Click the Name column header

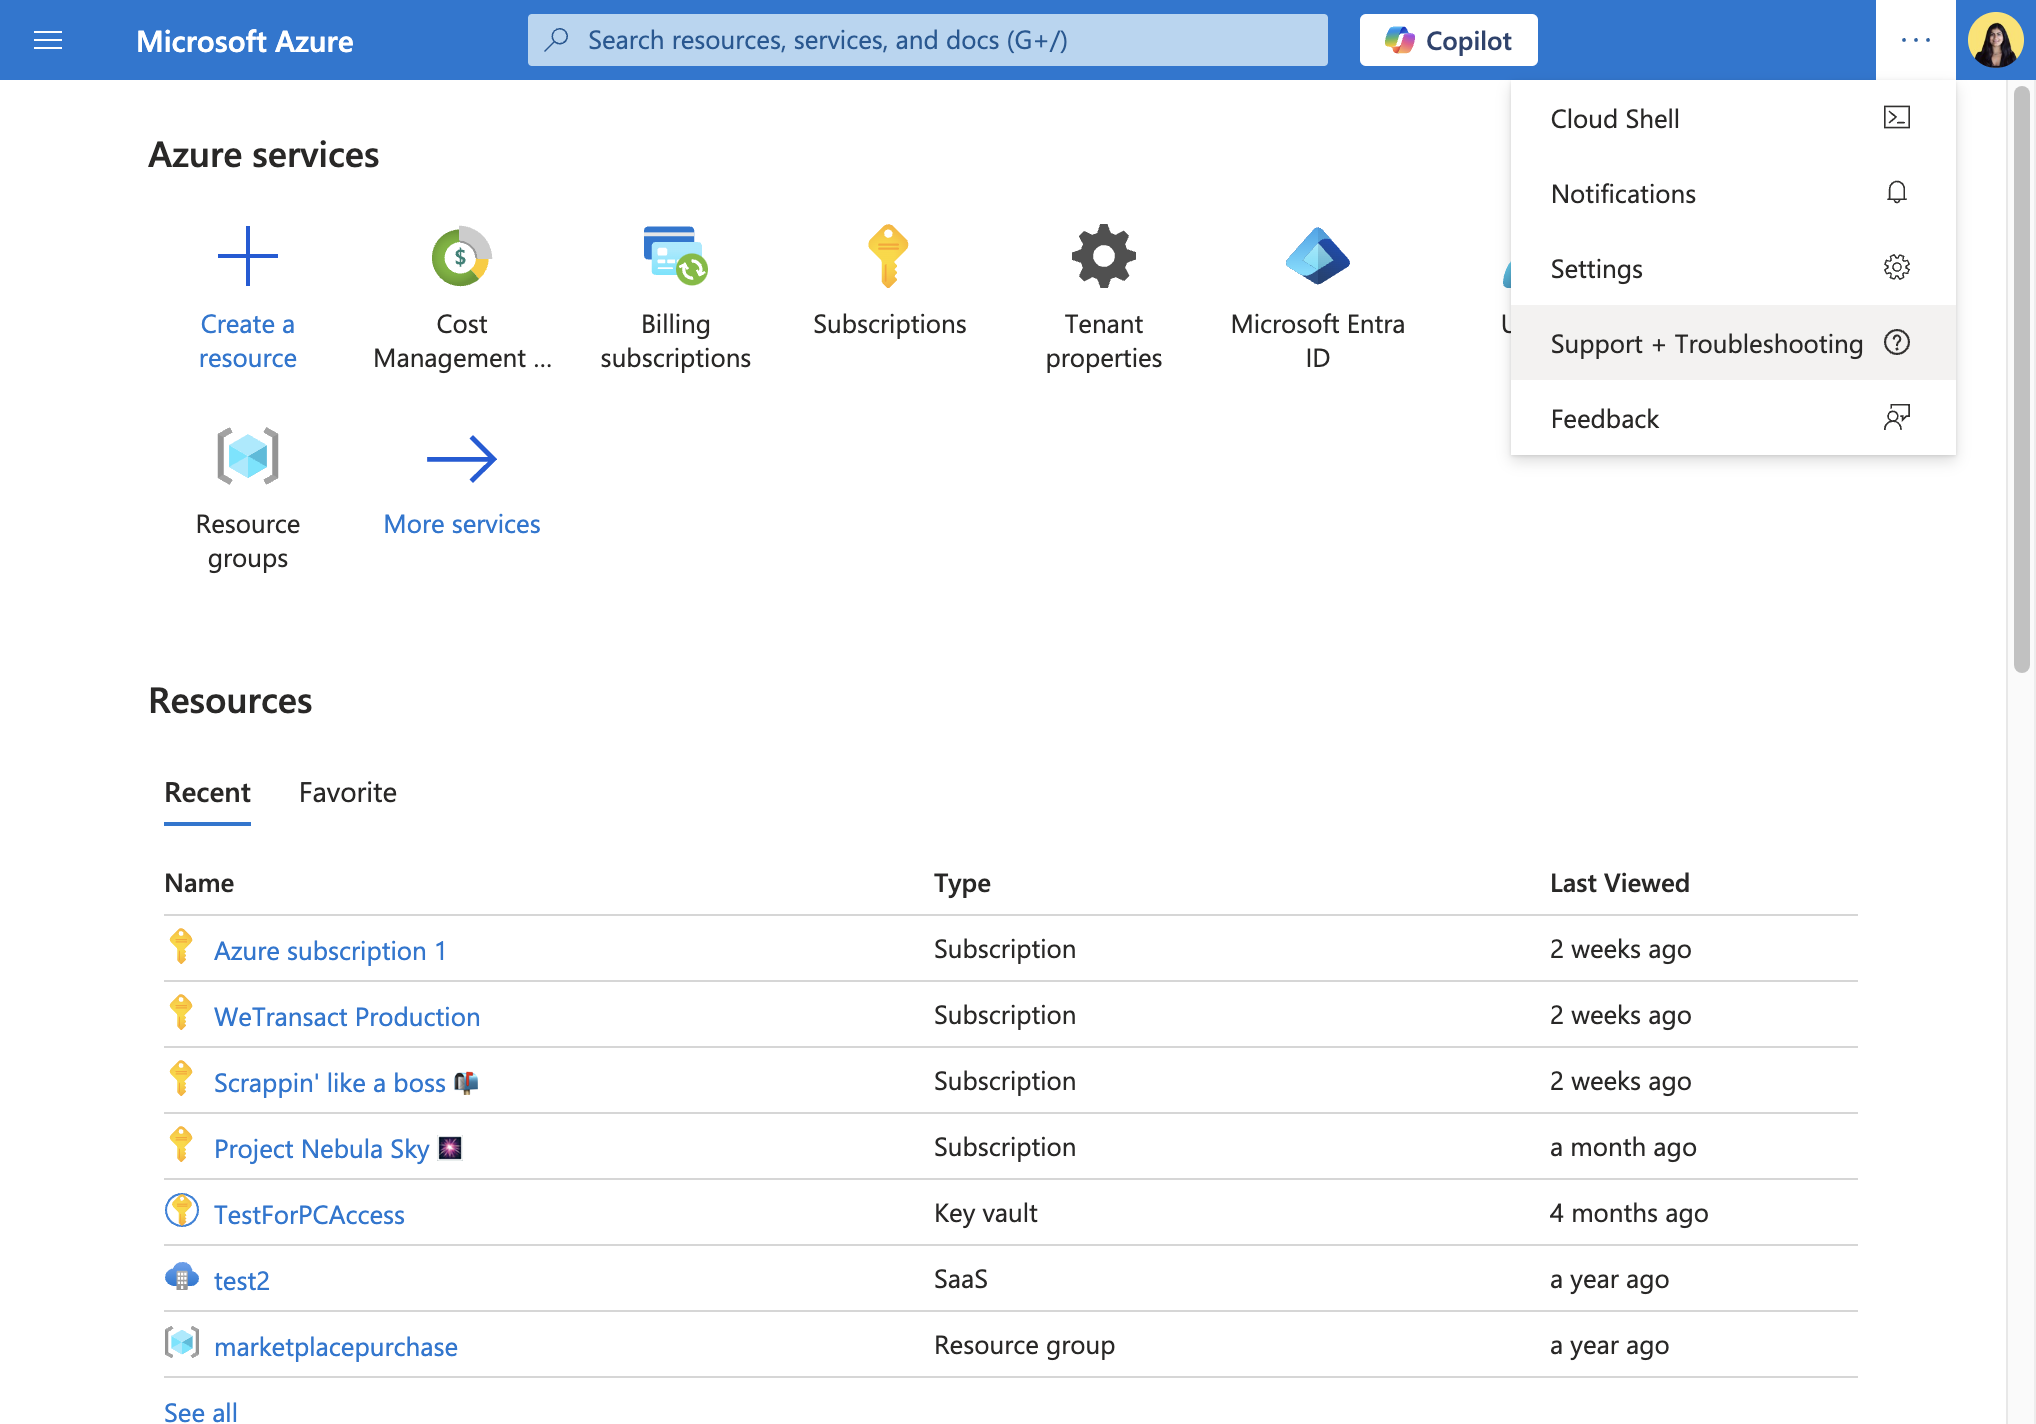tap(199, 882)
